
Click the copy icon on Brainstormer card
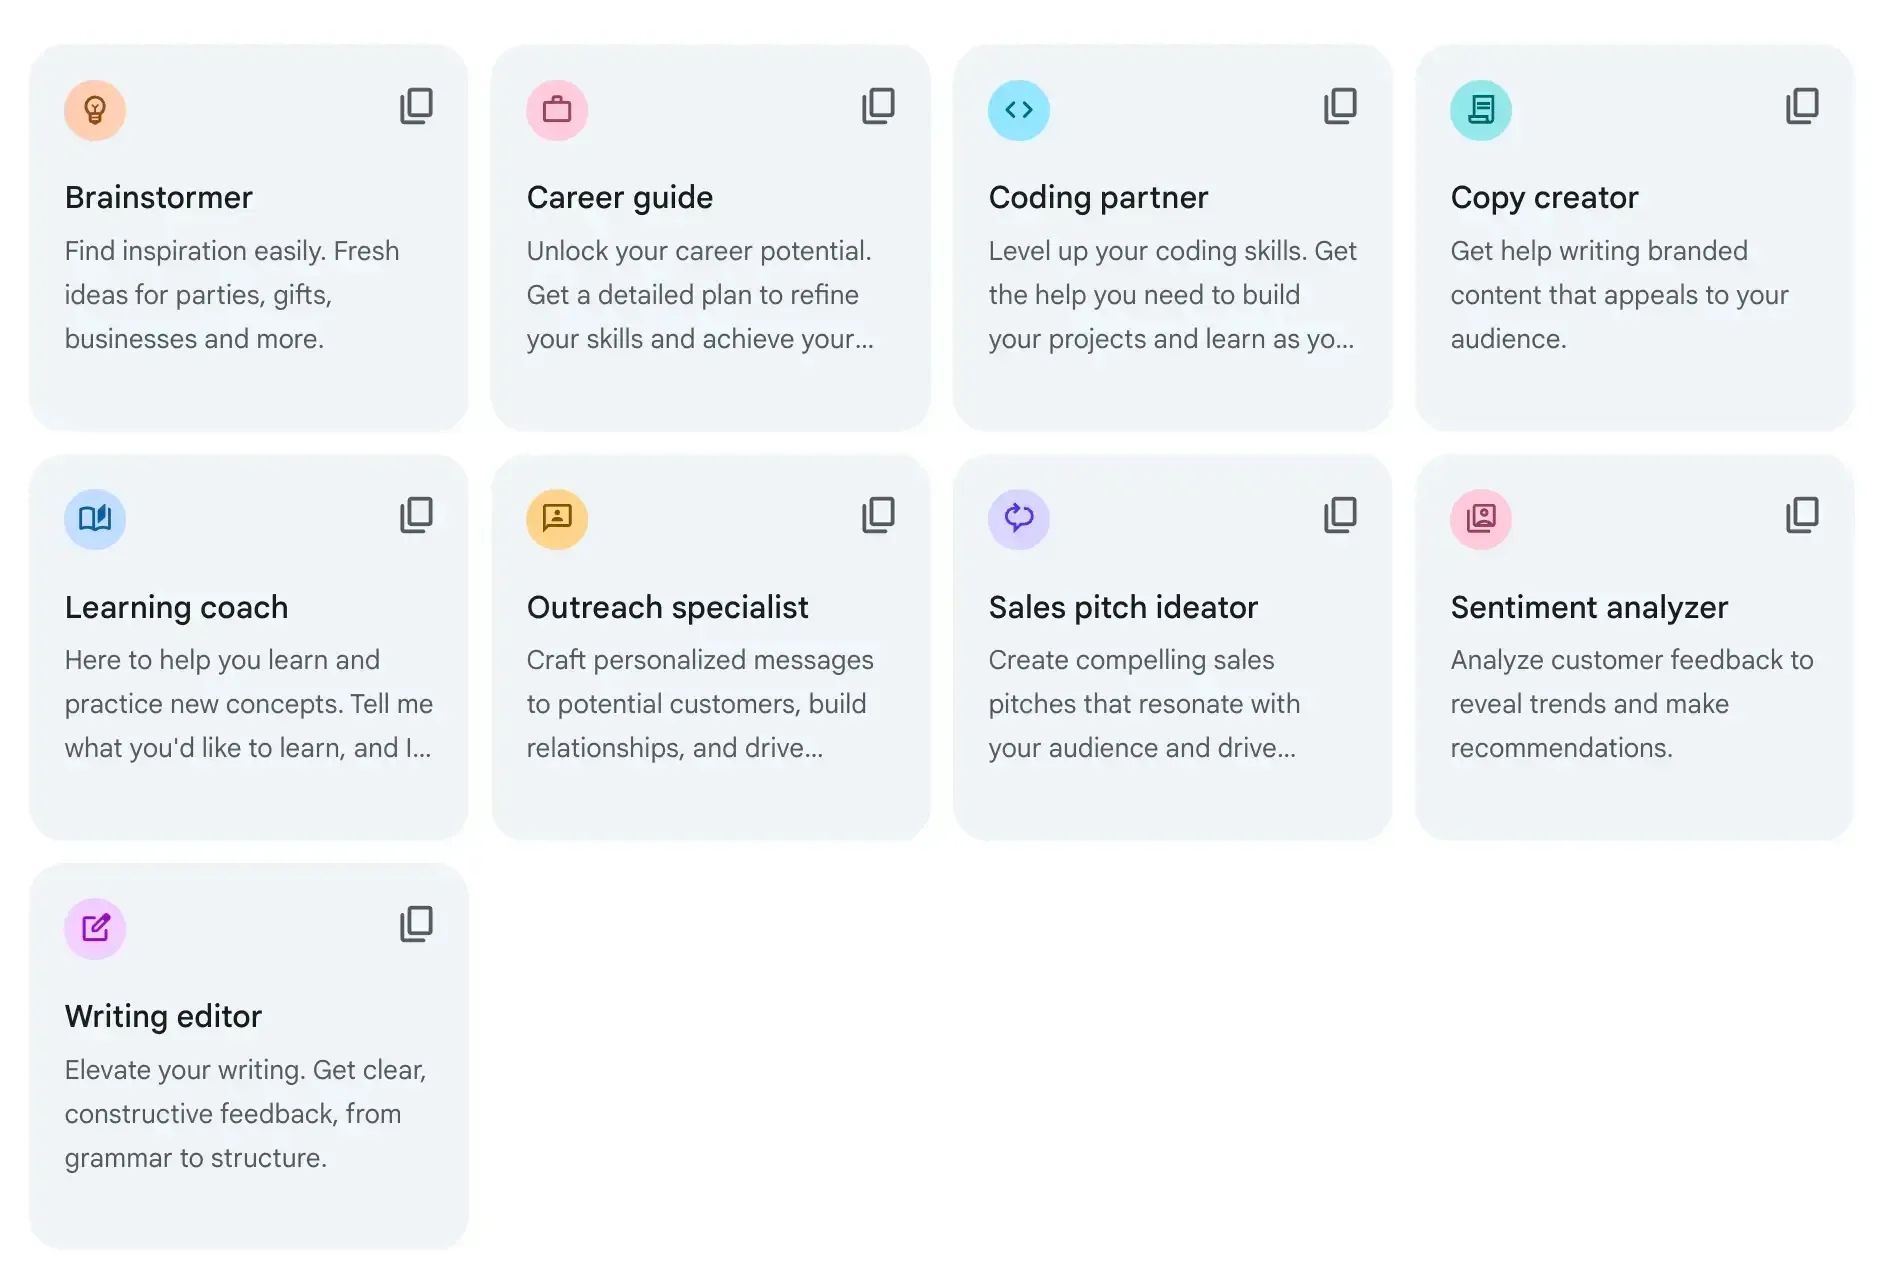(416, 106)
